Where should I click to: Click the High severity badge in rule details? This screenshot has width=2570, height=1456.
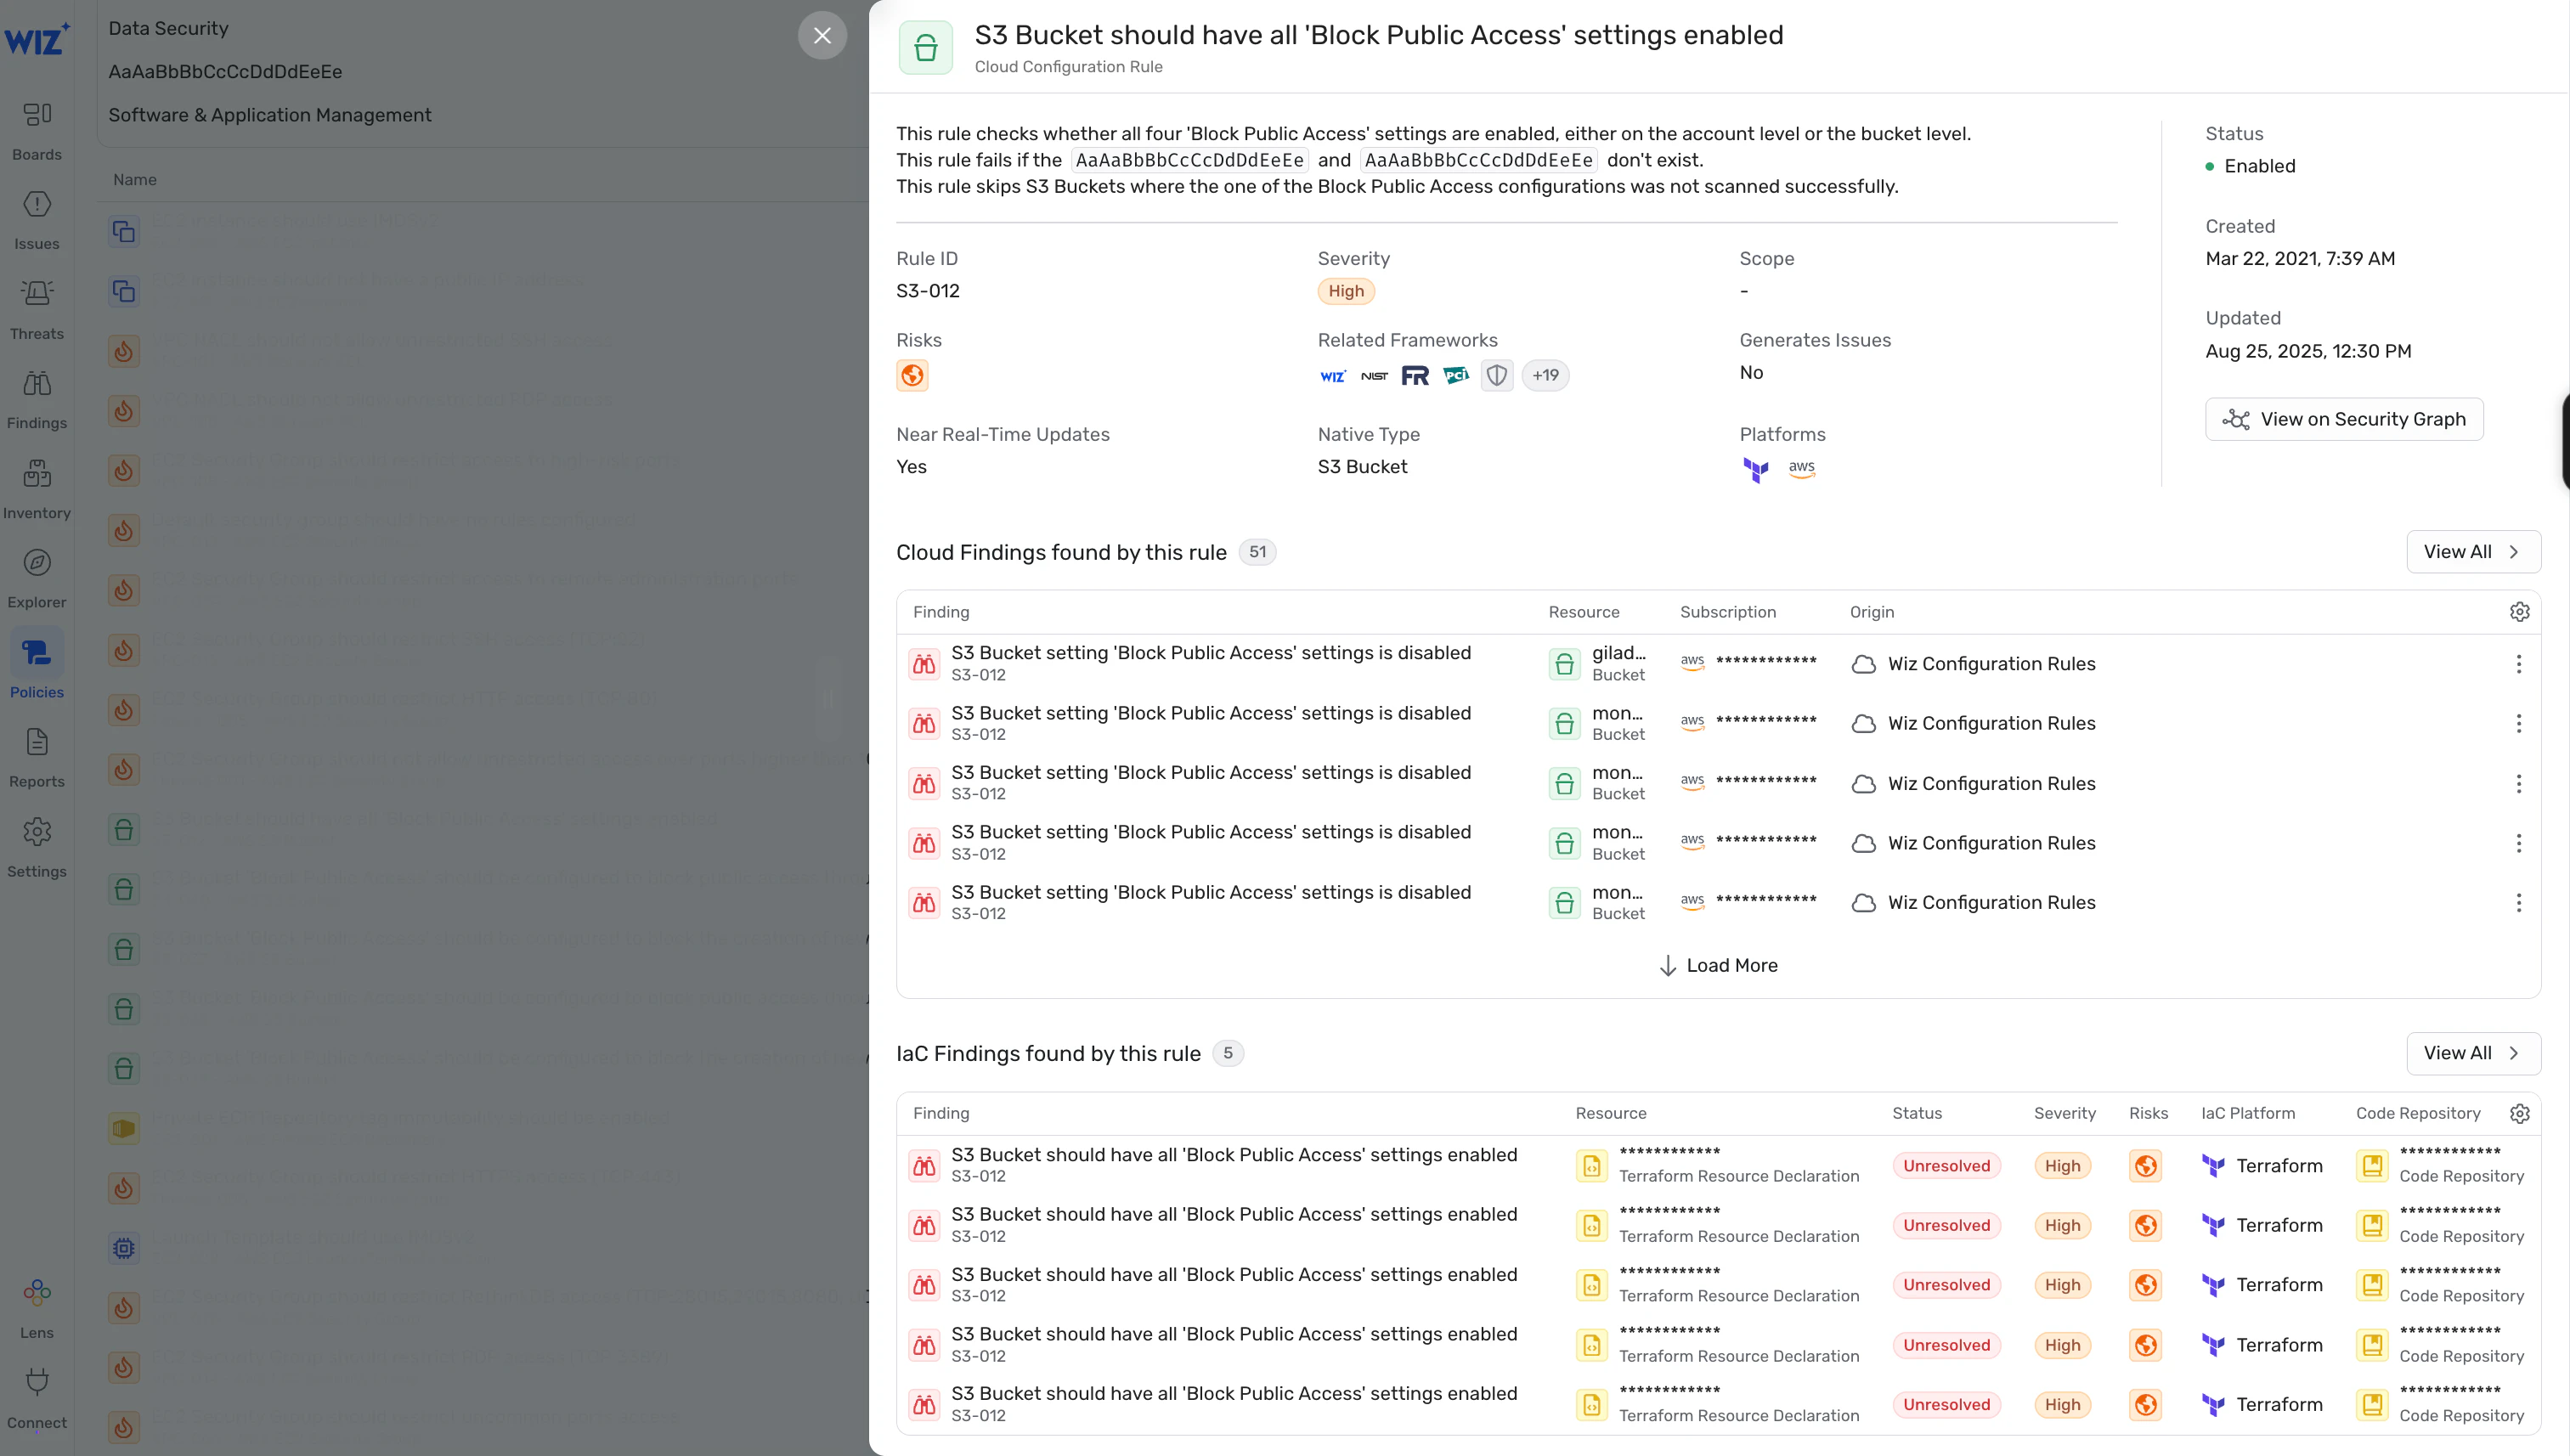click(x=1346, y=291)
